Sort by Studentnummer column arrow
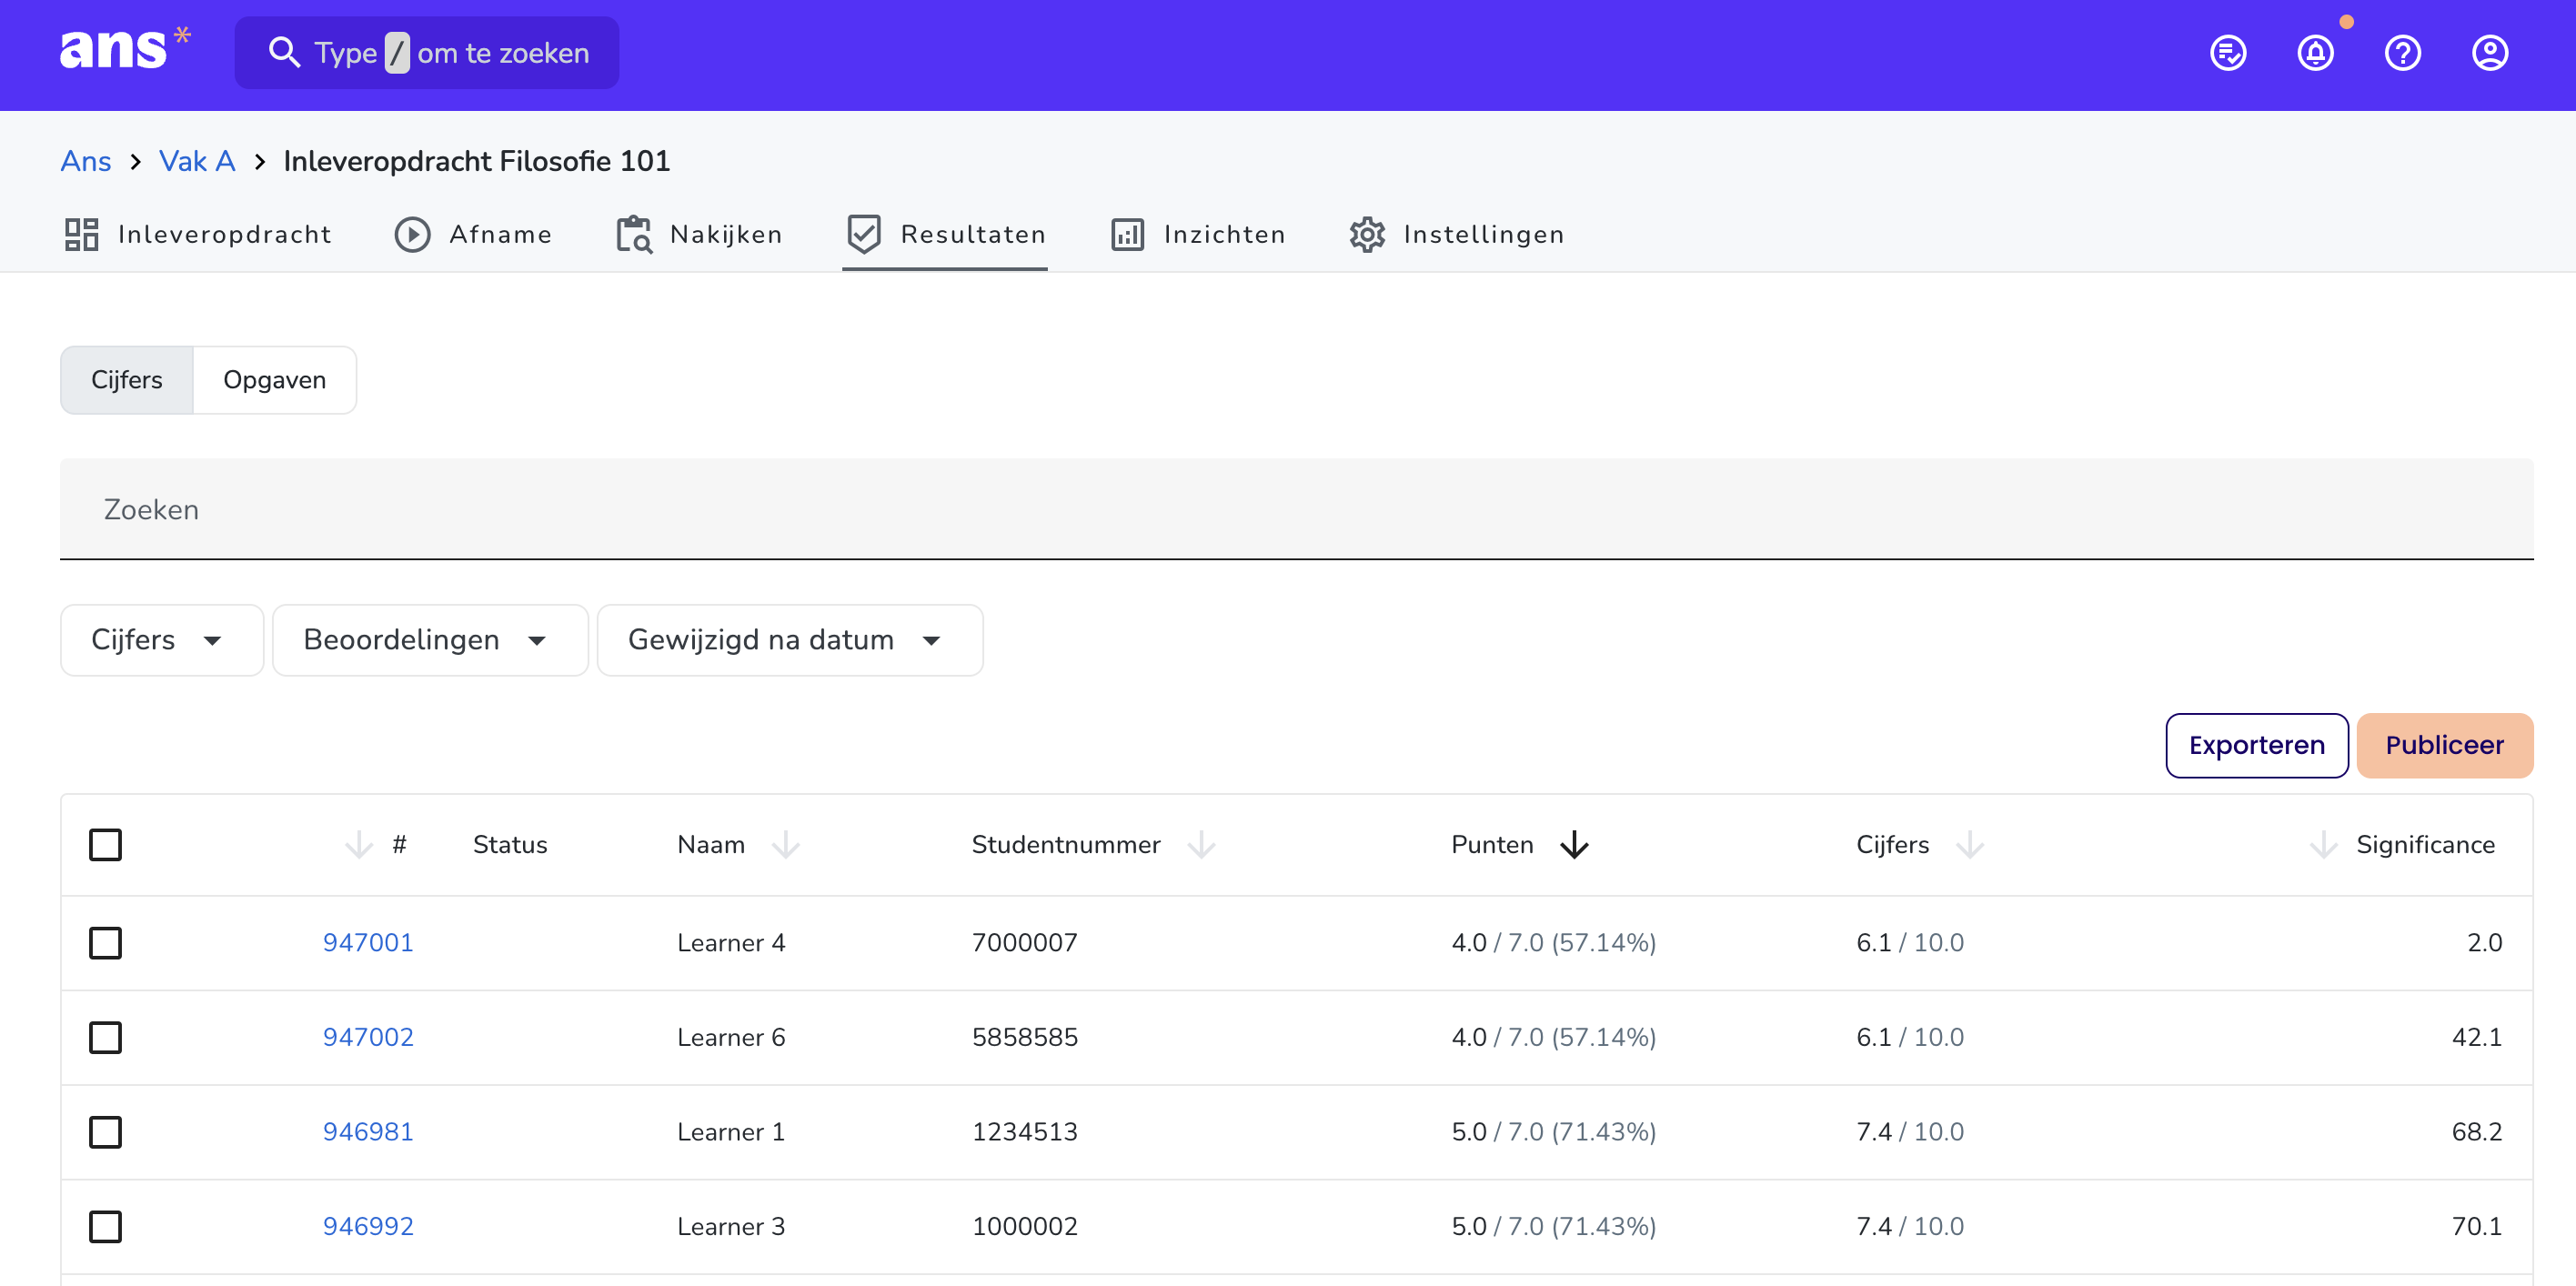Screen dimensions: 2576x1286 tap(1201, 845)
